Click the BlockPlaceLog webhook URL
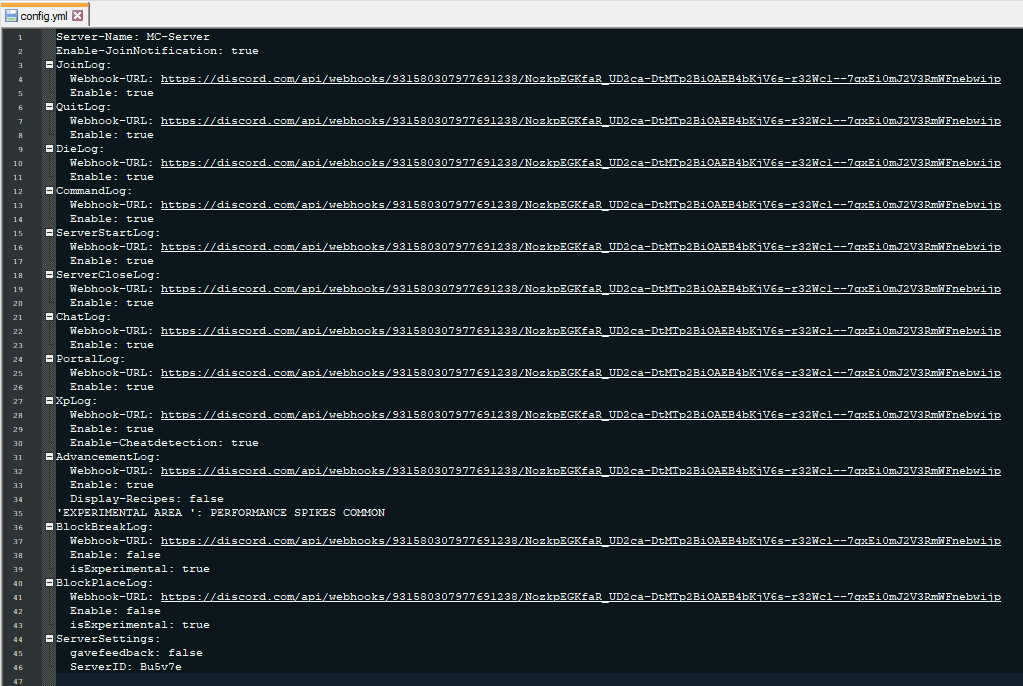The height and width of the screenshot is (686, 1023). click(x=580, y=597)
